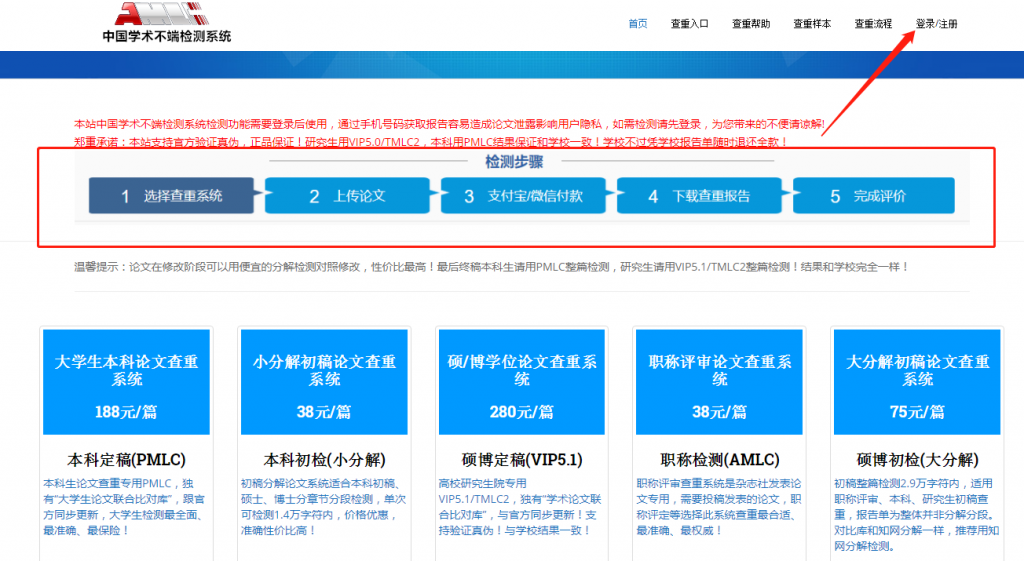Click the 本科生论文查重专用PMLC description
1024x561 pixels.
(x=124, y=507)
